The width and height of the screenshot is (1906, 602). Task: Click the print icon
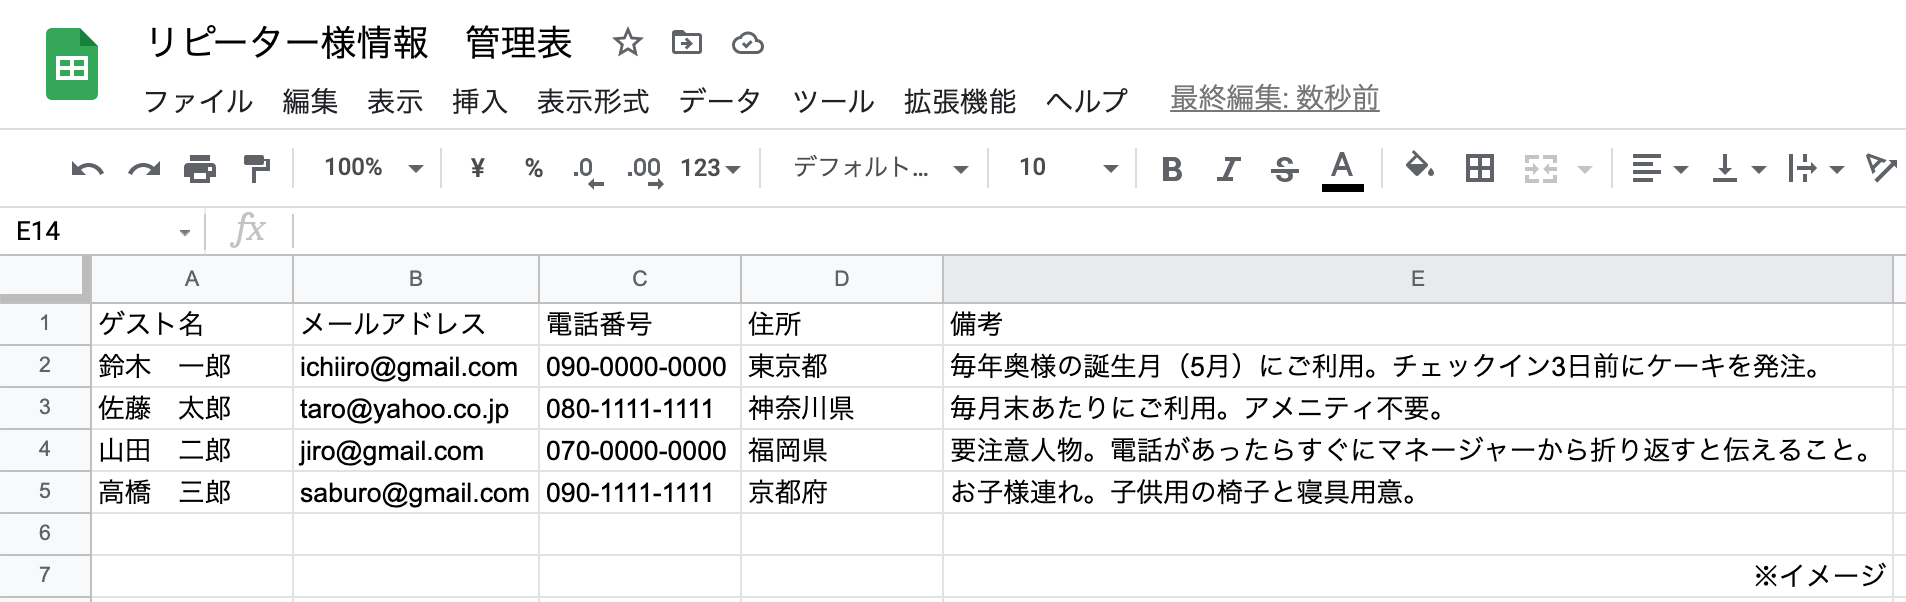point(200,169)
